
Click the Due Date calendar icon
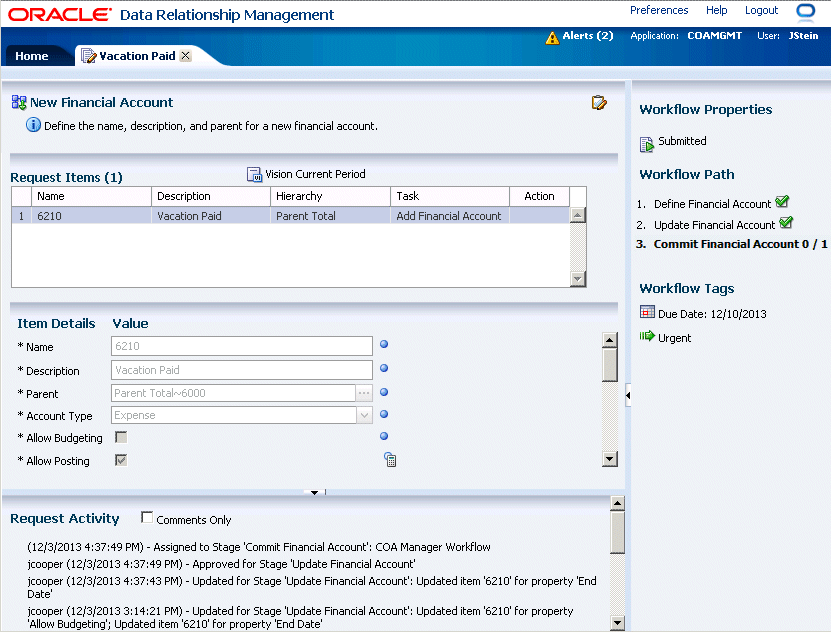coord(647,311)
